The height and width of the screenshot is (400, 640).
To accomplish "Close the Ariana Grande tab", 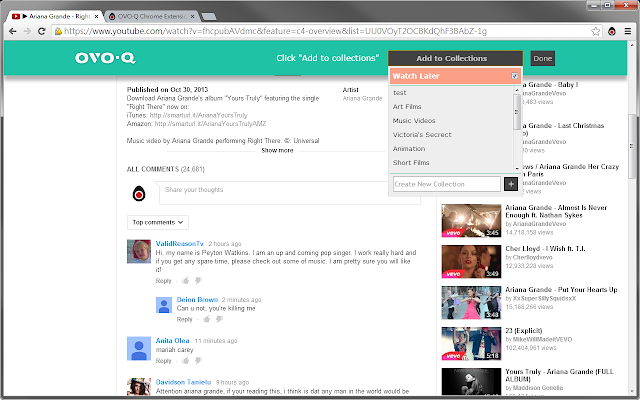I will click(96, 16).
